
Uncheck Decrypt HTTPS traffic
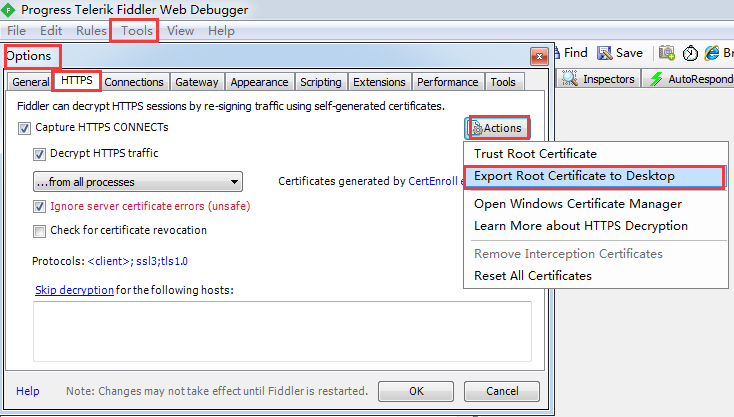[x=40, y=154]
